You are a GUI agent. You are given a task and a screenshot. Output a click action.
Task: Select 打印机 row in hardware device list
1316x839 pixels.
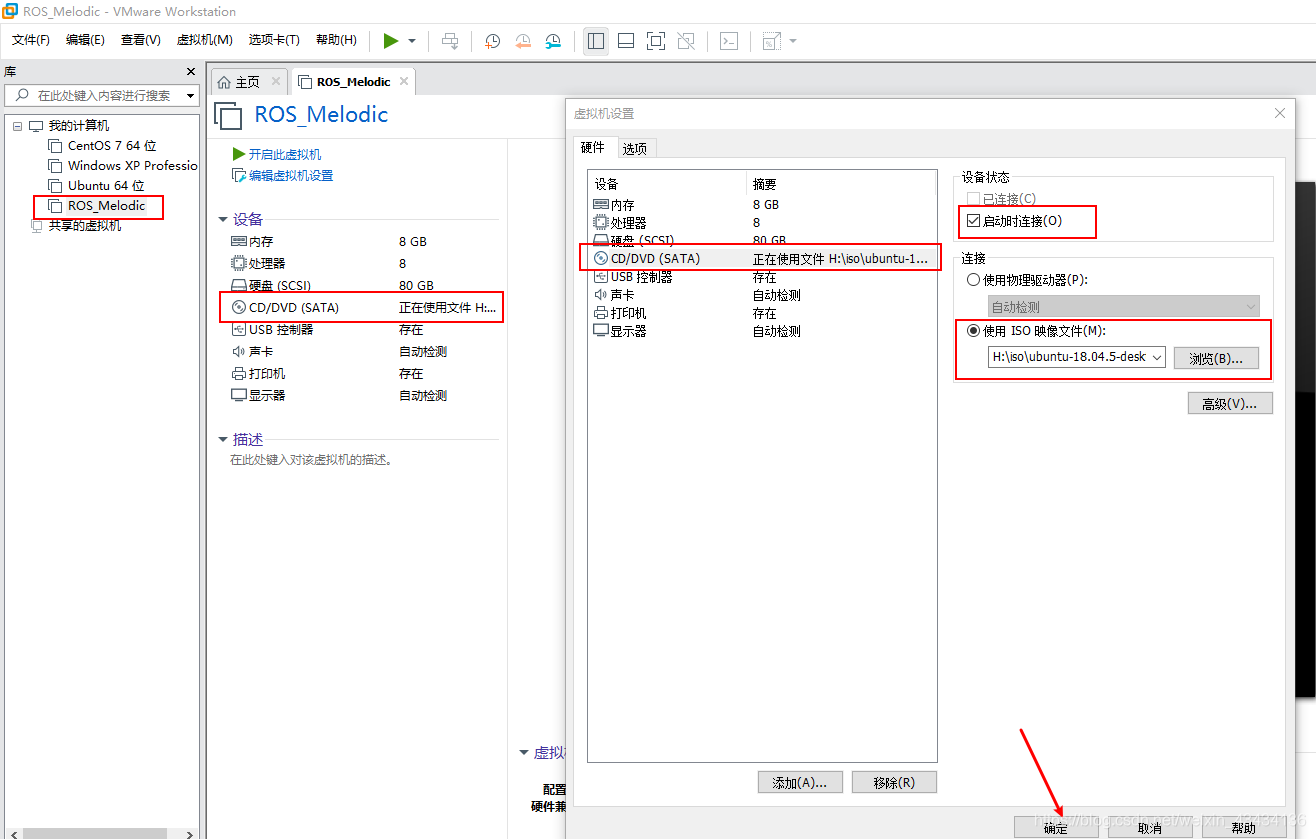[x=762, y=313]
